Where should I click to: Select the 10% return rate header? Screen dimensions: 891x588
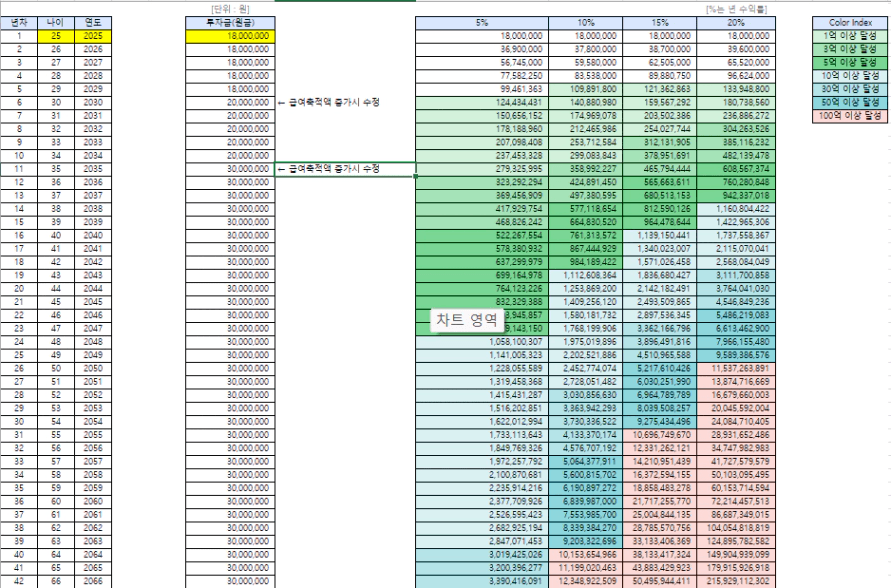pos(585,22)
